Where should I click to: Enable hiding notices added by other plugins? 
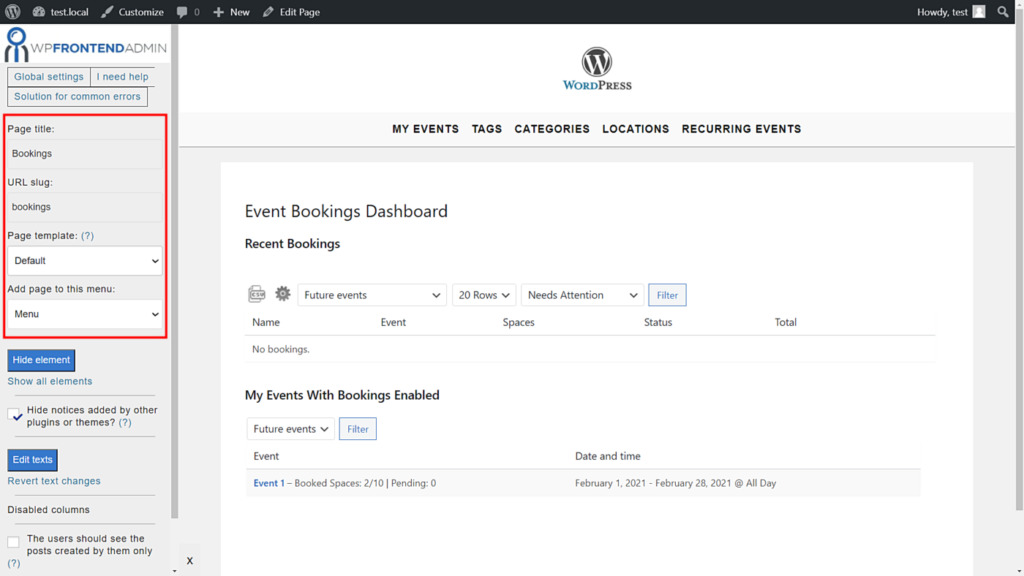click(13, 409)
